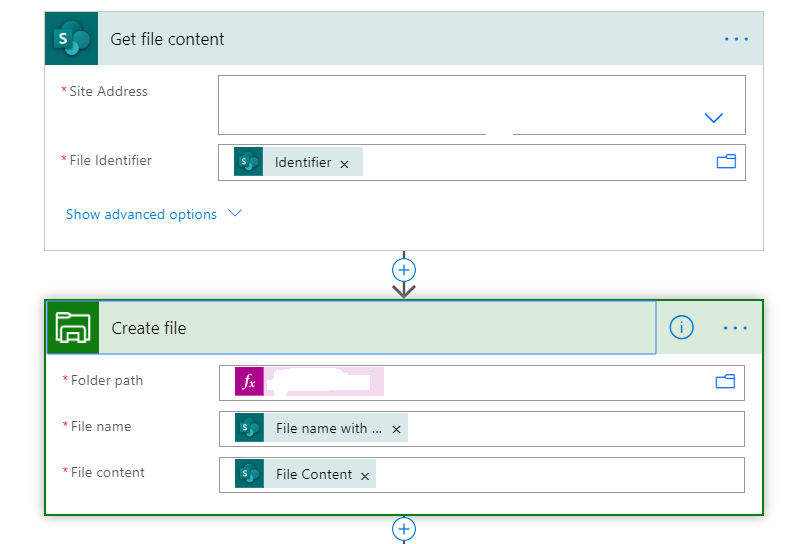Expand the Site Address dropdown
The image size is (804, 544).
(x=713, y=118)
